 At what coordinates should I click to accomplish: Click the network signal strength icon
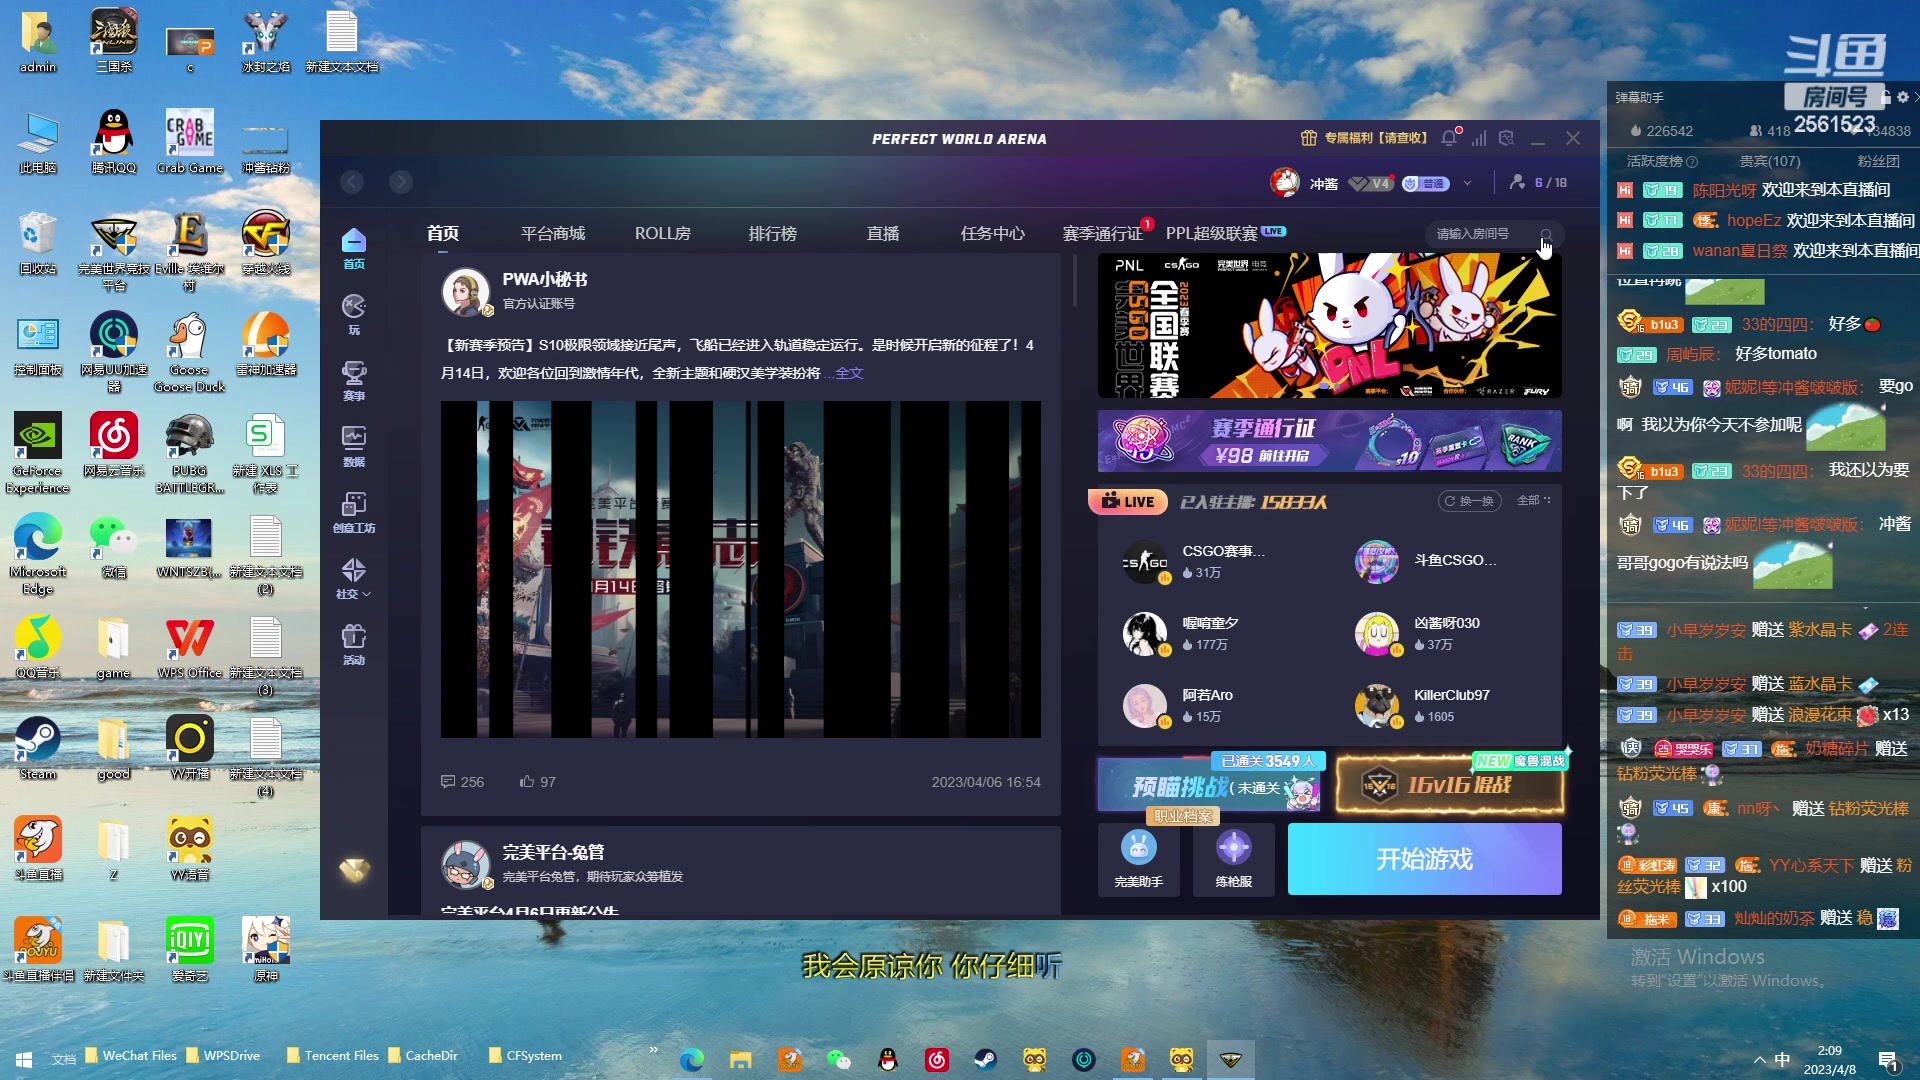(x=1479, y=138)
